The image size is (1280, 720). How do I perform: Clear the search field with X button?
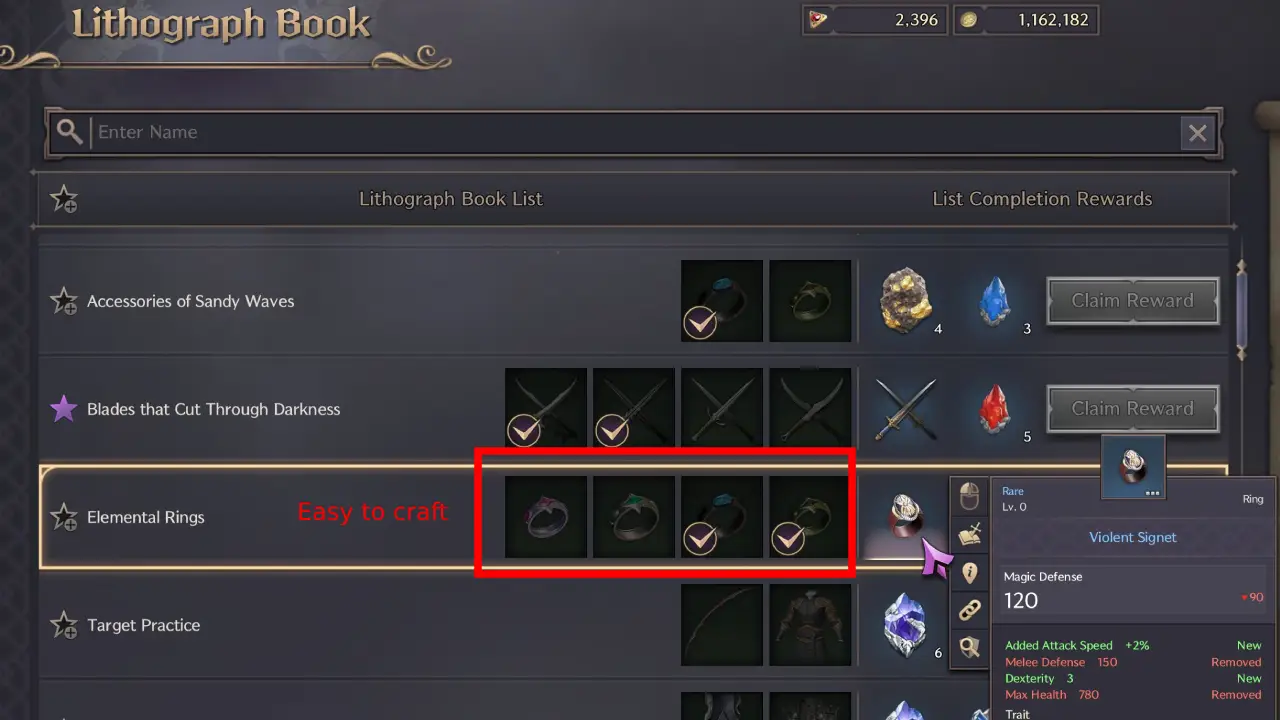[x=1197, y=132]
